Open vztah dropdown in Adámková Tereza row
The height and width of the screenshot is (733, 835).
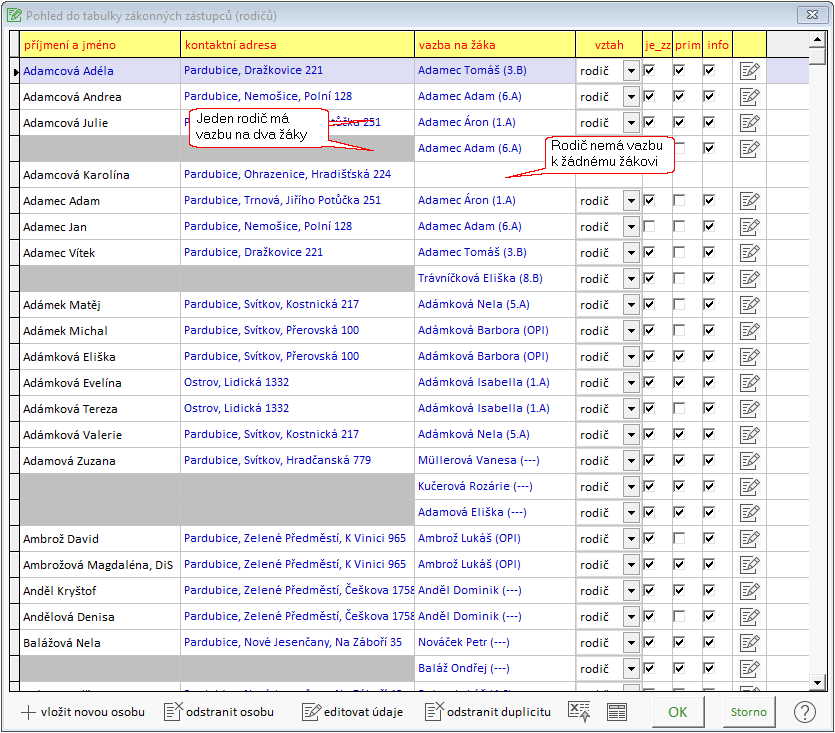631,409
